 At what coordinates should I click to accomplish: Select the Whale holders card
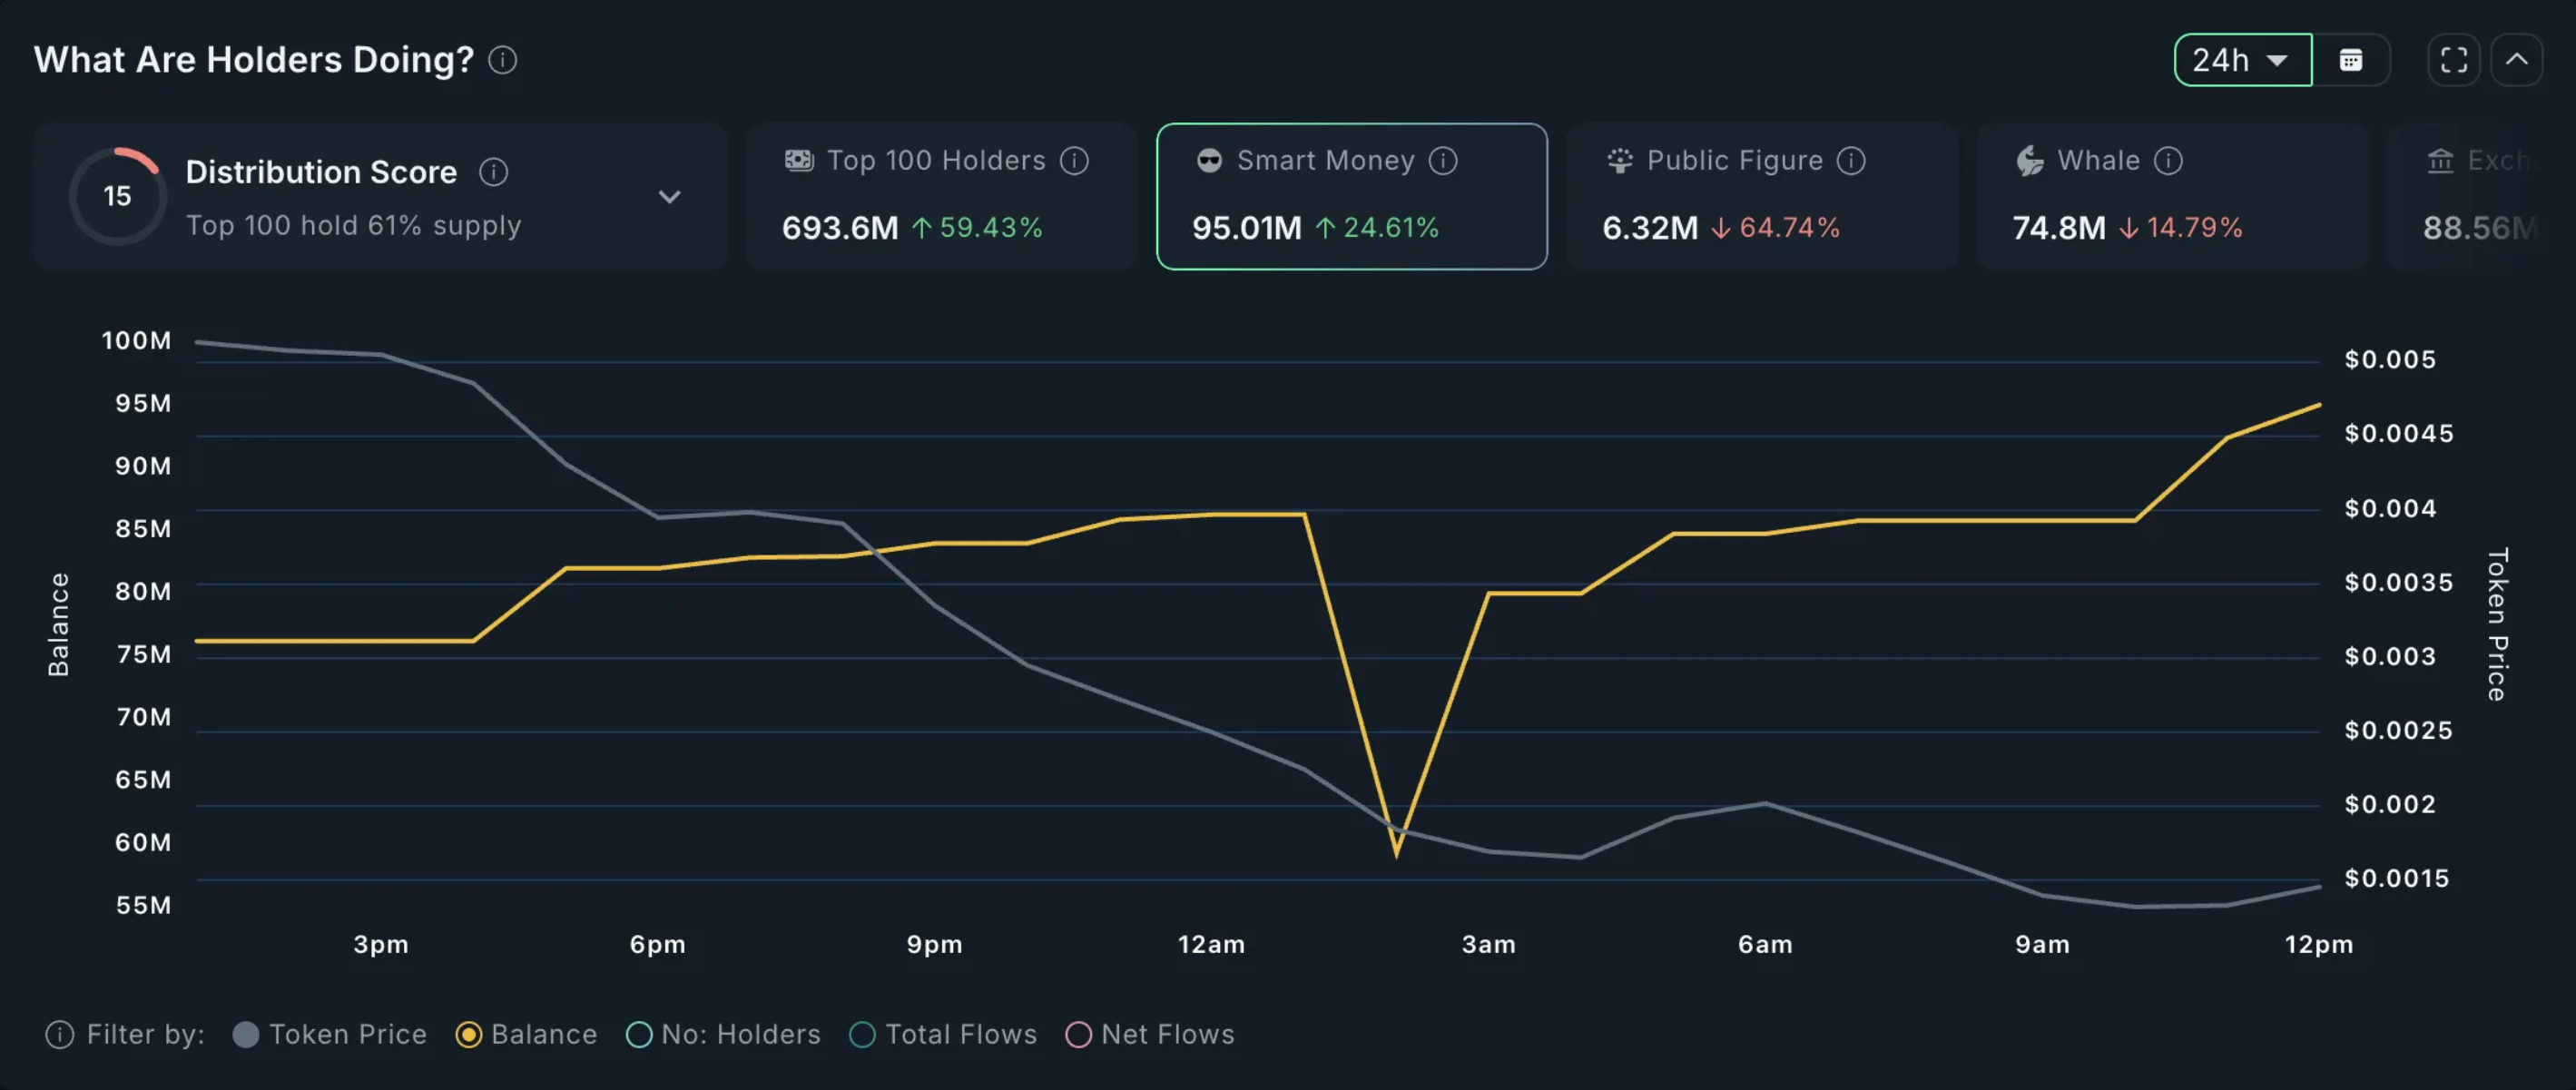[x=2172, y=196]
